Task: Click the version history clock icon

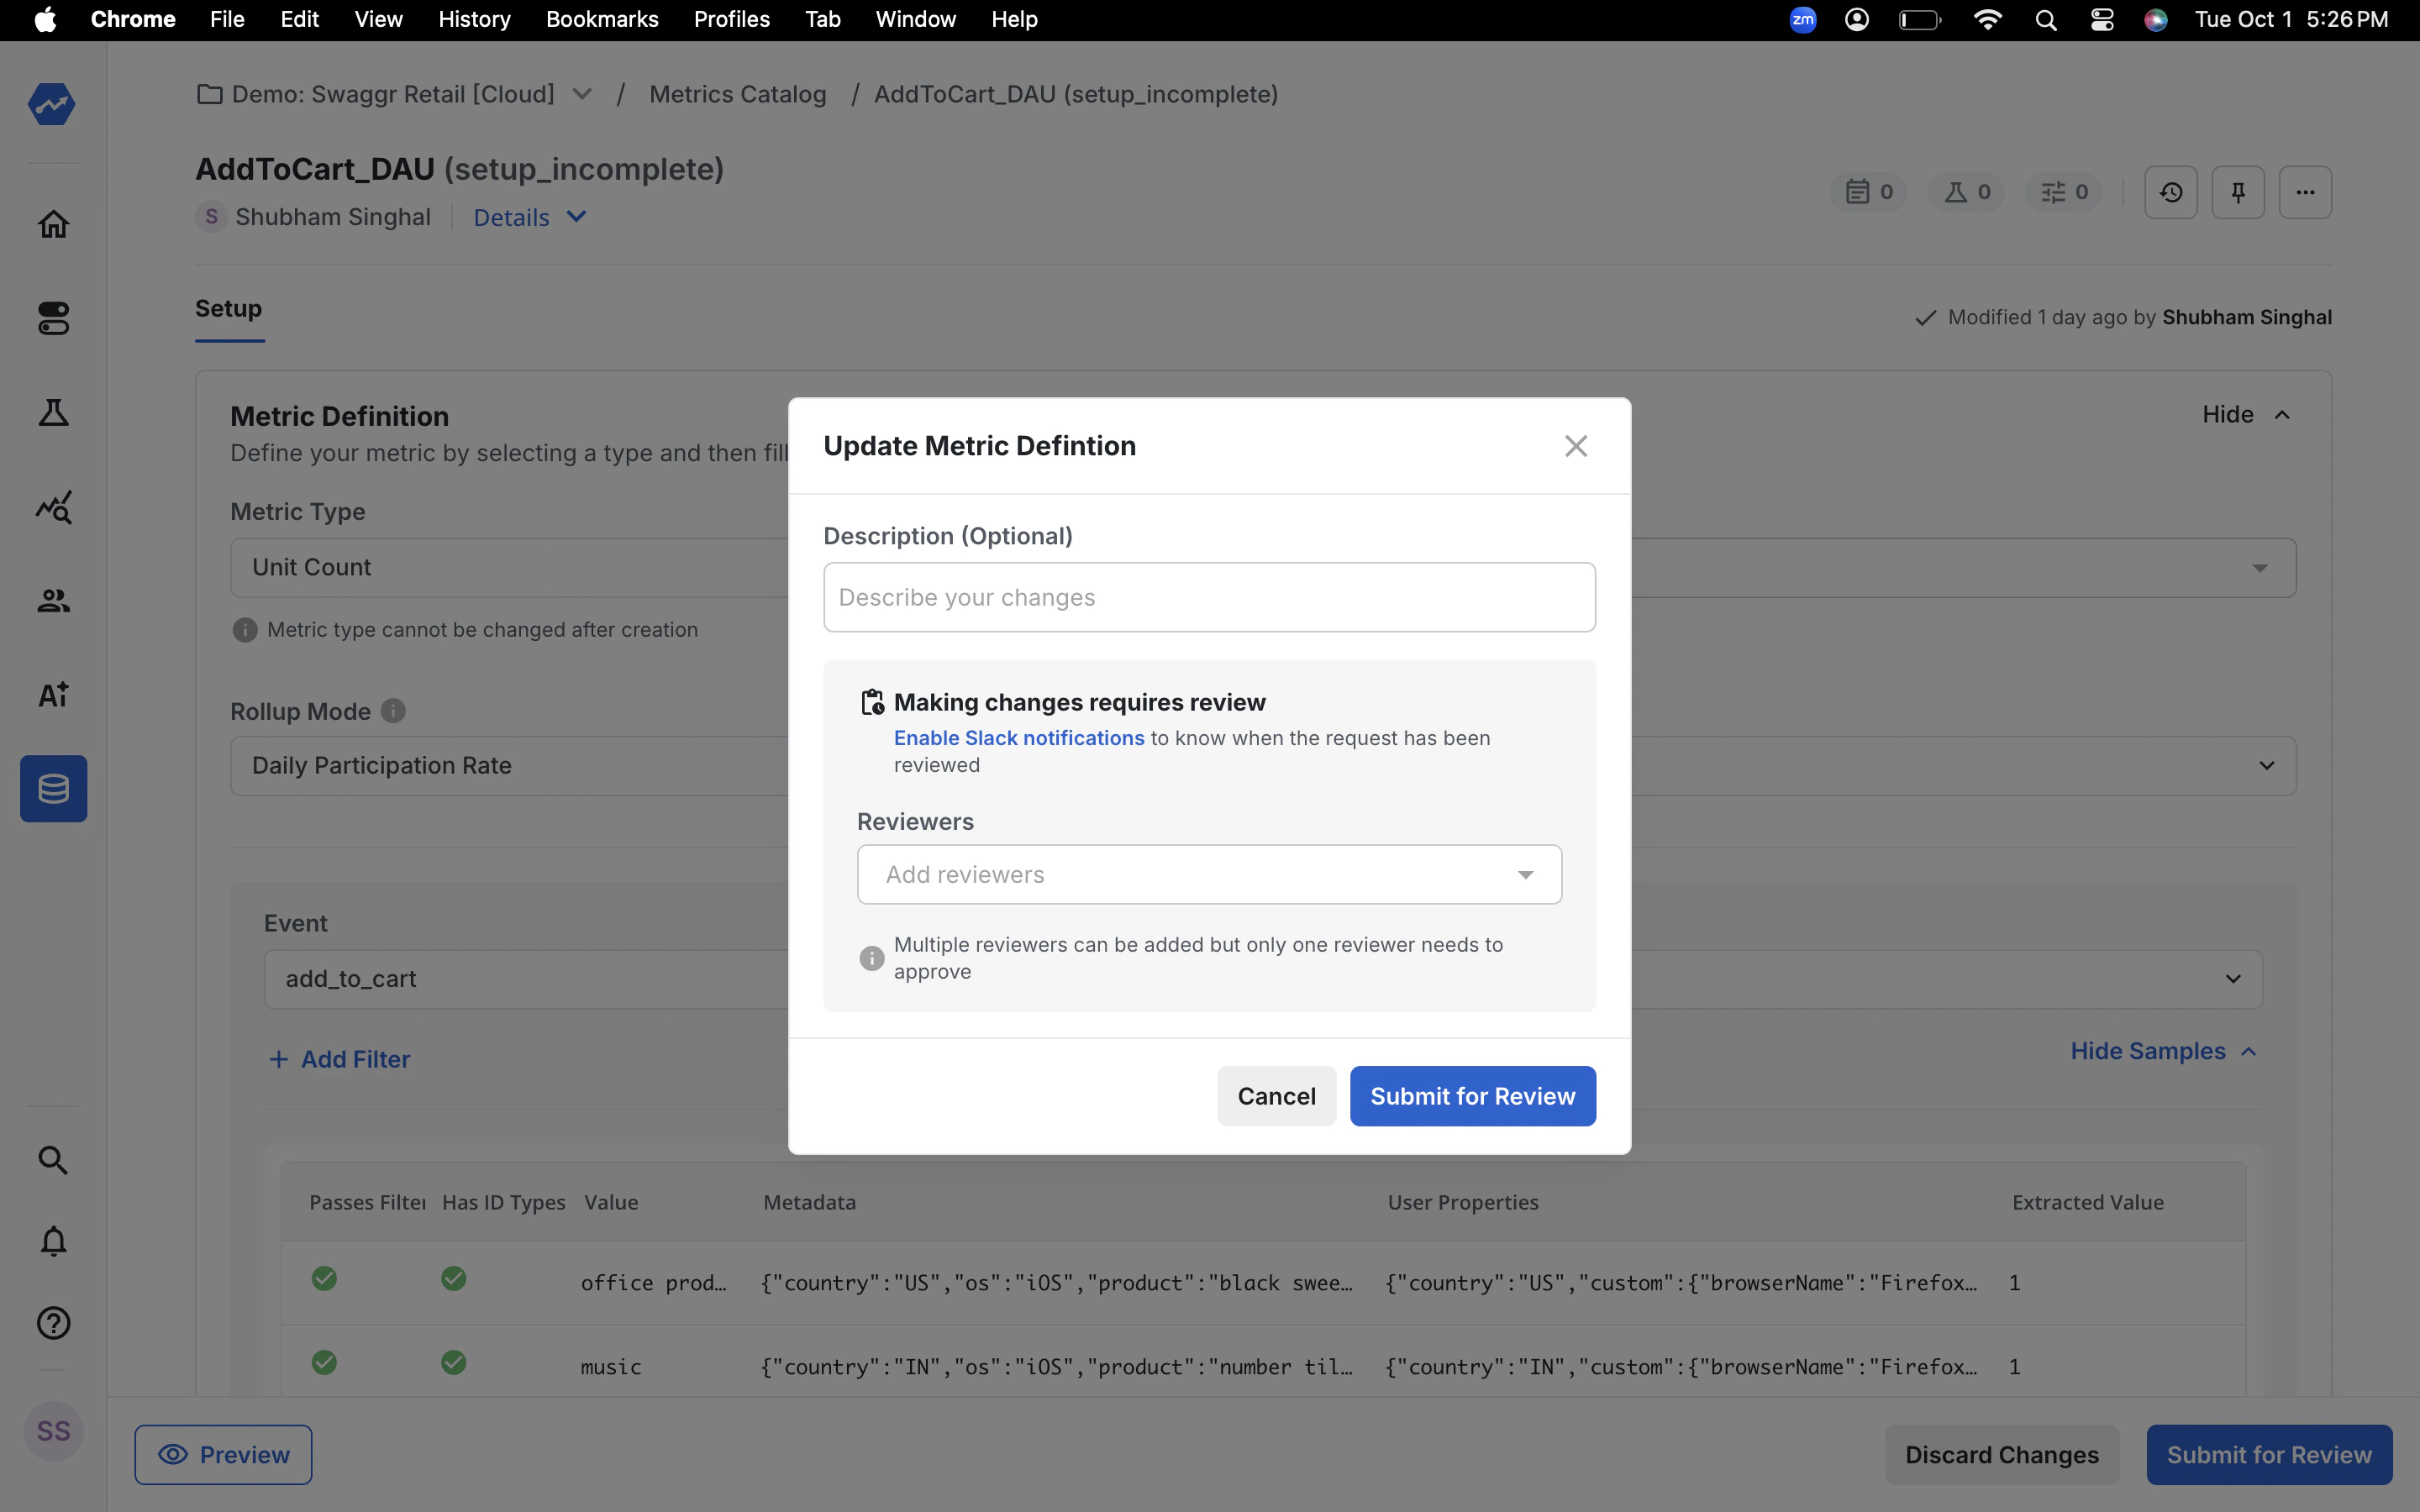Action: click(x=2170, y=192)
